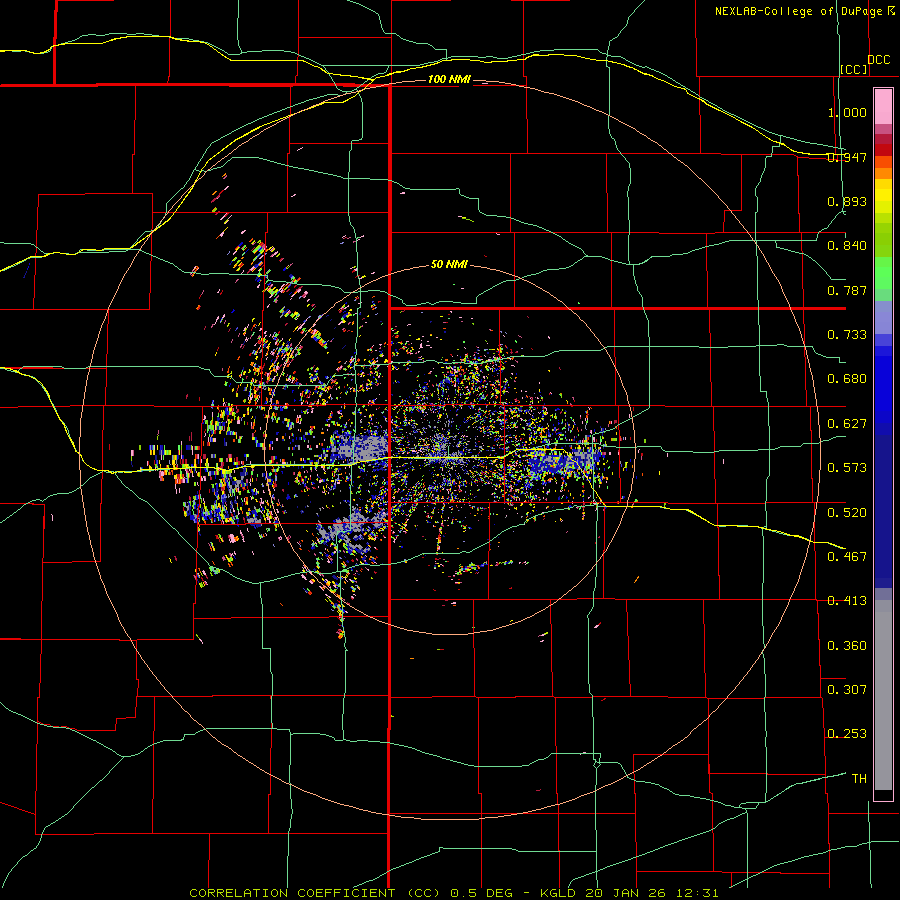The width and height of the screenshot is (900, 900).
Task: Click the [CC] legend unit label
Action: (x=854, y=69)
